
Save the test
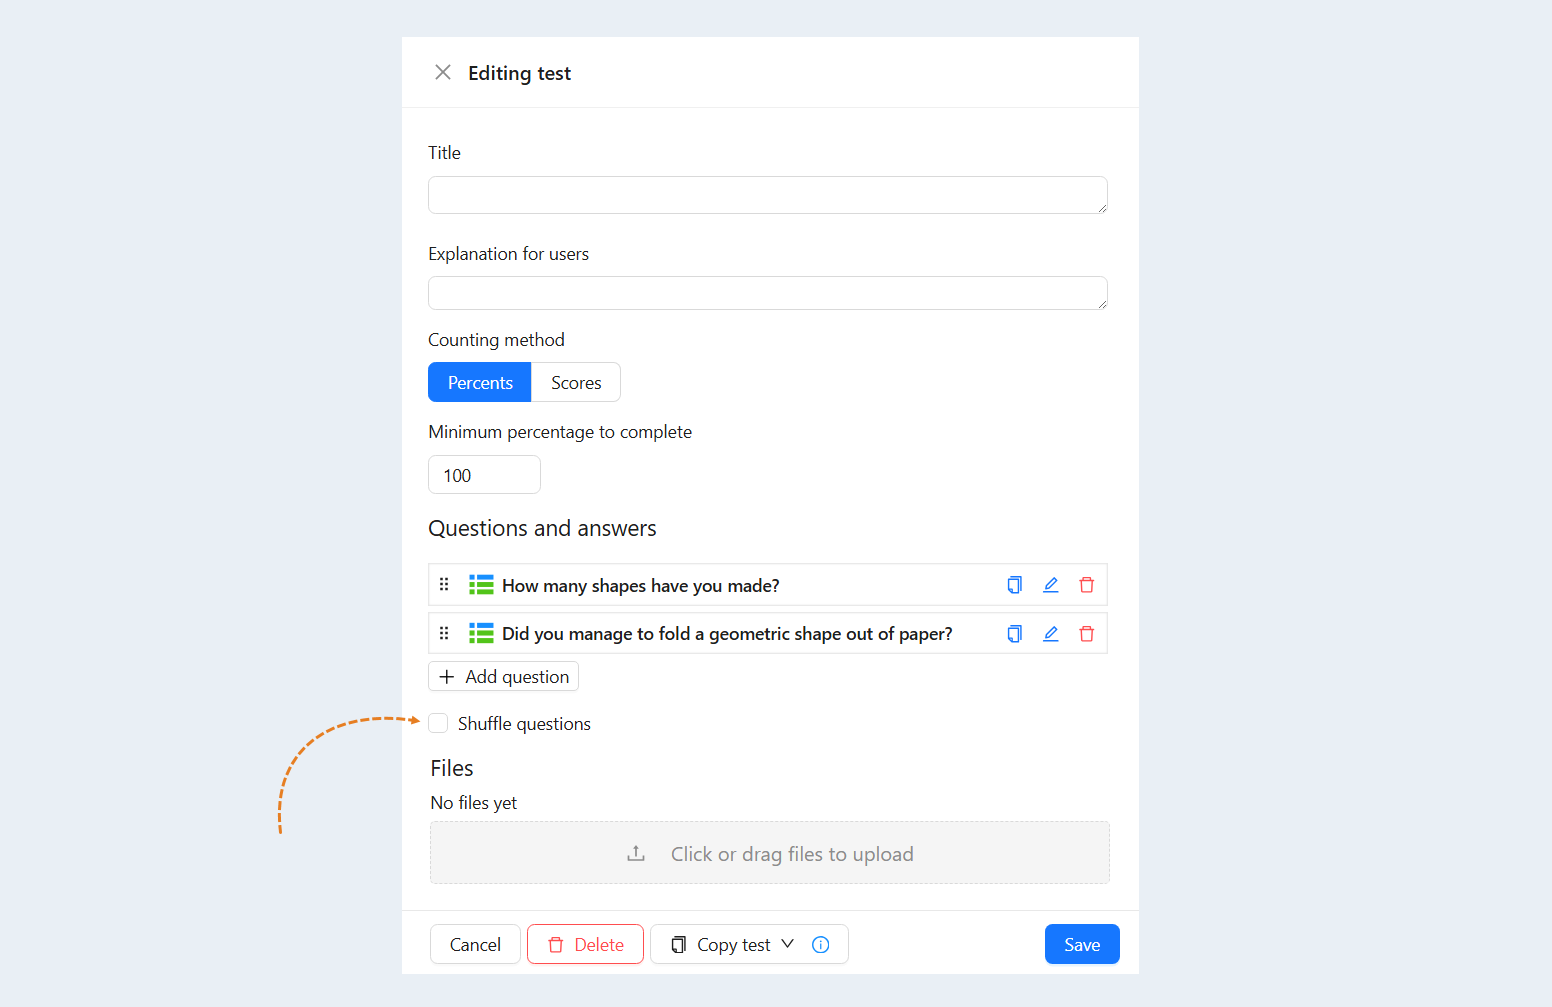coord(1082,944)
